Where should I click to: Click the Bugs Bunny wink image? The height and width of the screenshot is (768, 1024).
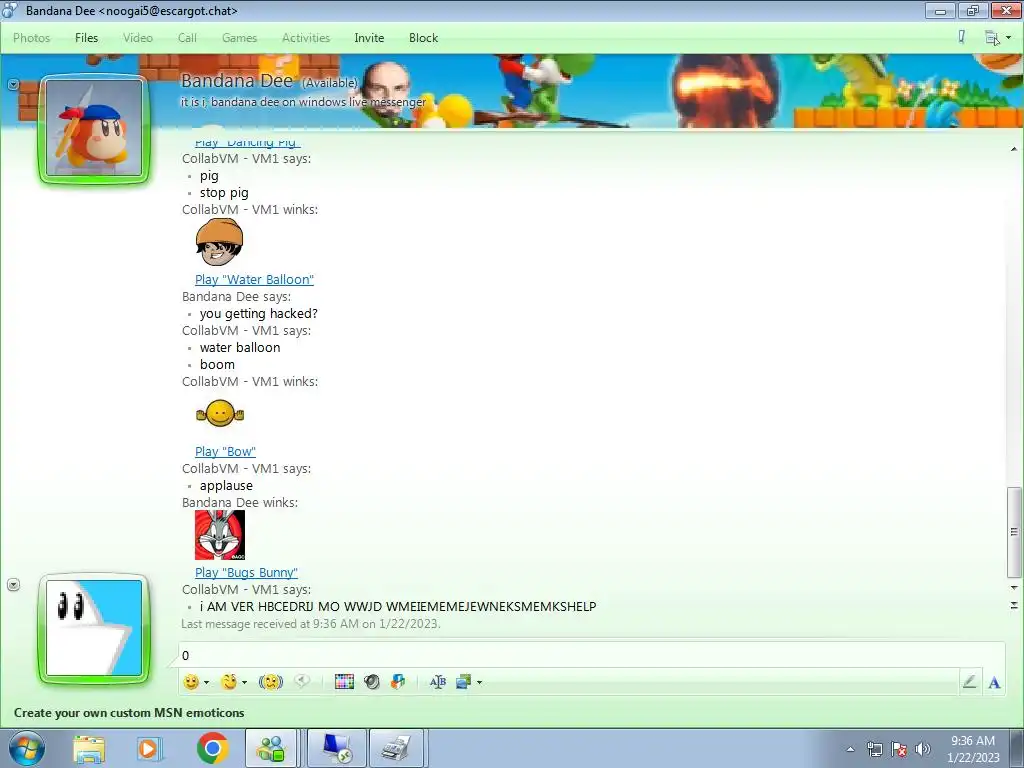(x=219, y=535)
